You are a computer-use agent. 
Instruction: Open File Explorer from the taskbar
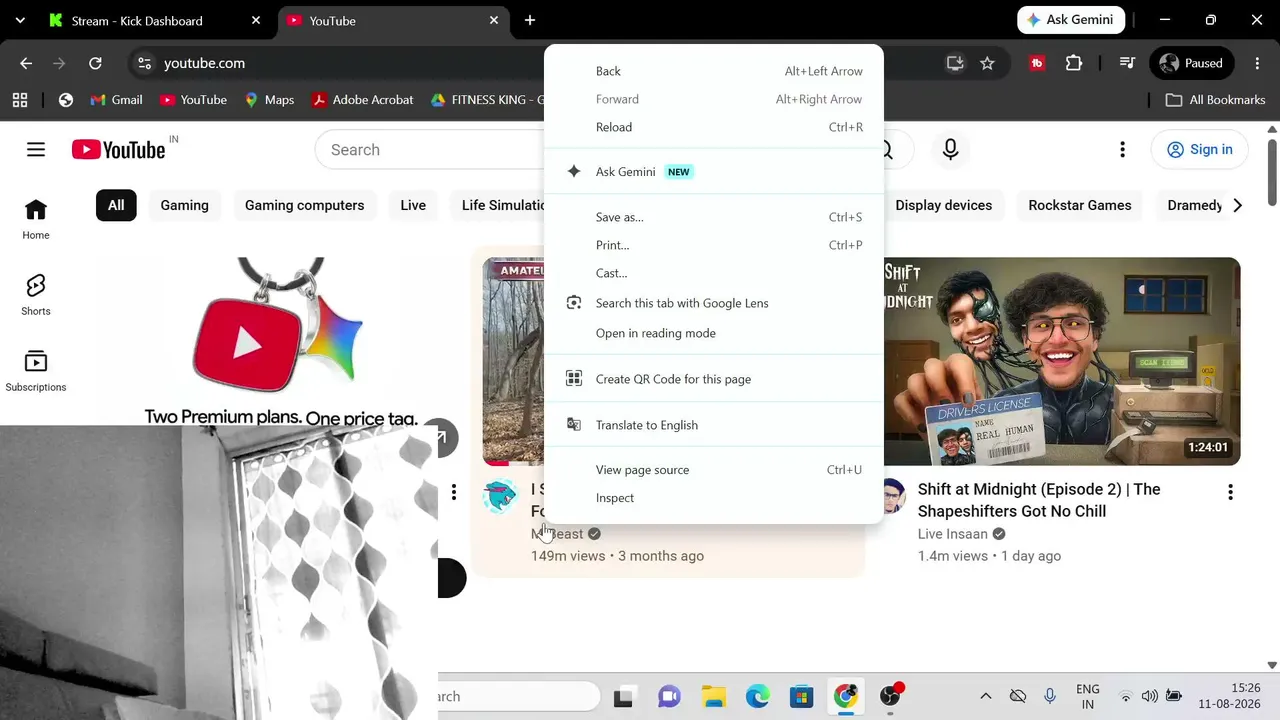click(713, 696)
